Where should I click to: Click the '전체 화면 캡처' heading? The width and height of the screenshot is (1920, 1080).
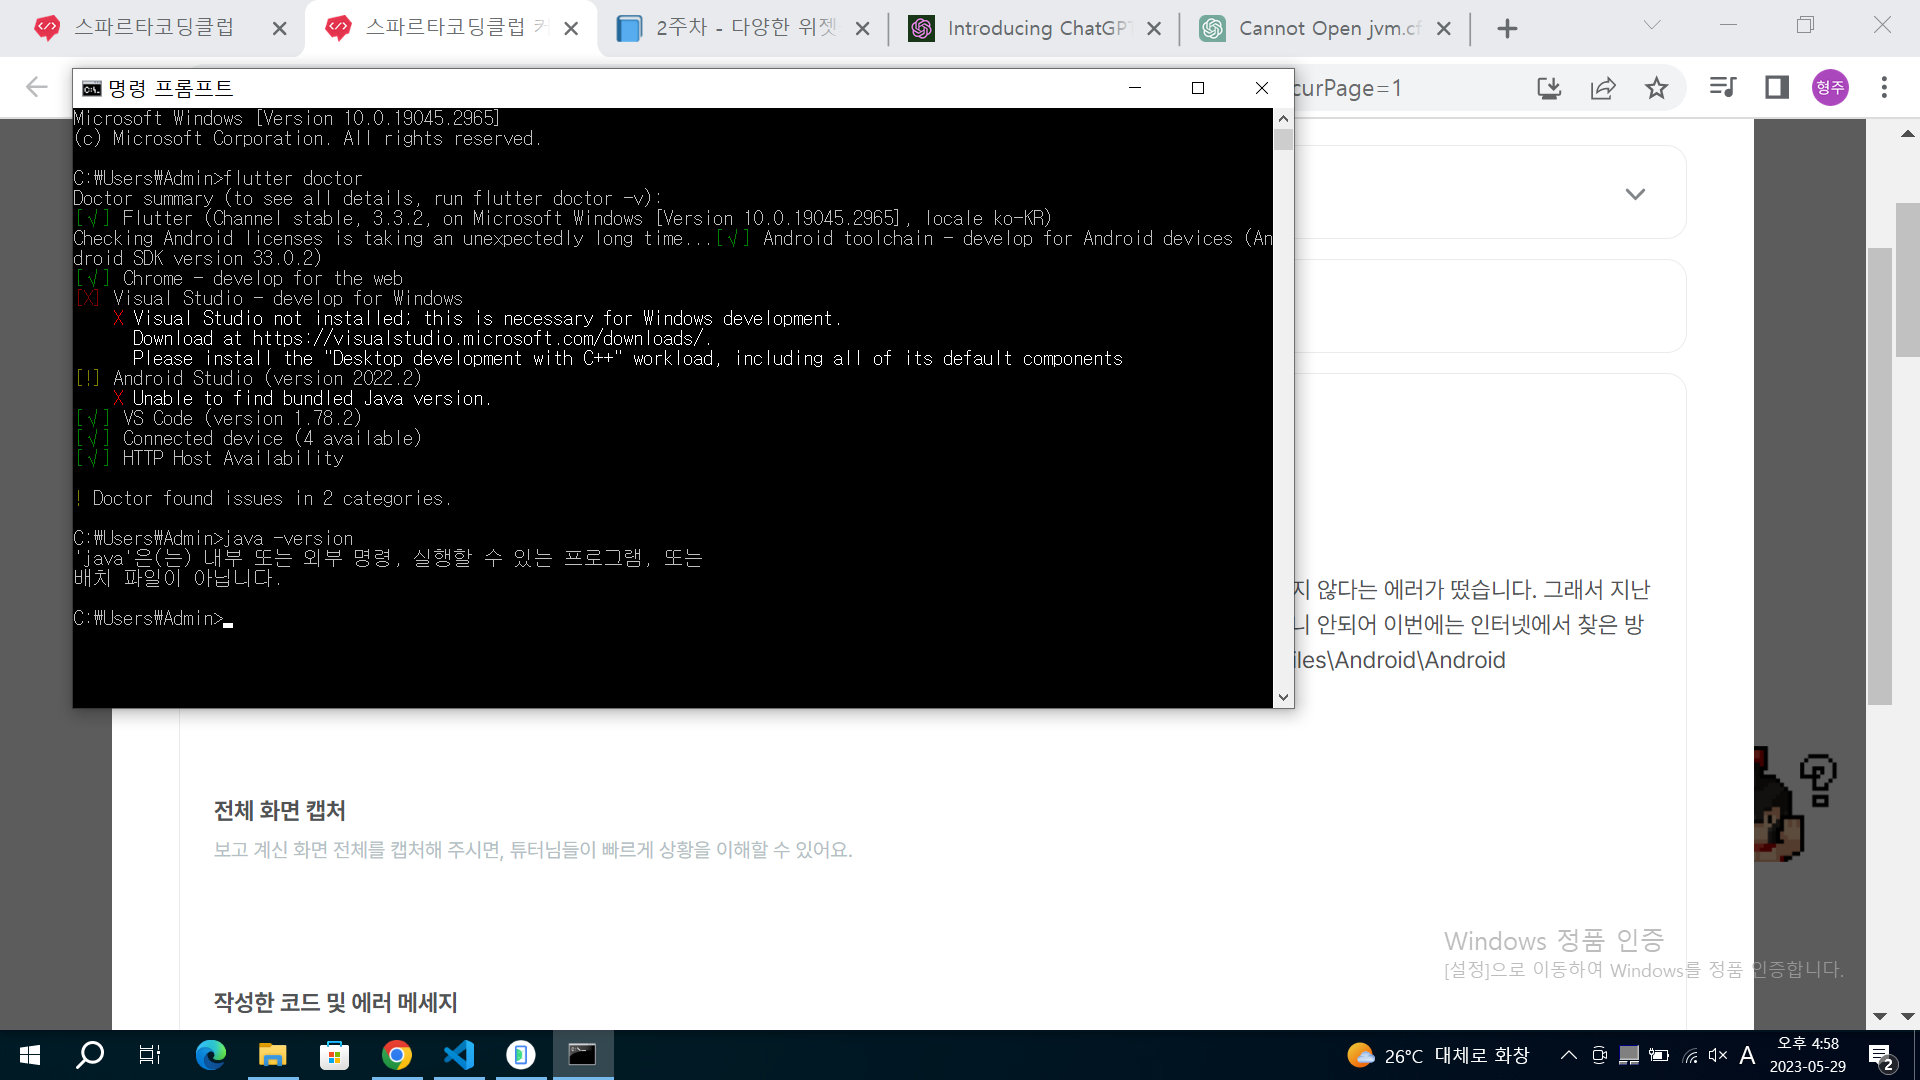[x=279, y=810]
